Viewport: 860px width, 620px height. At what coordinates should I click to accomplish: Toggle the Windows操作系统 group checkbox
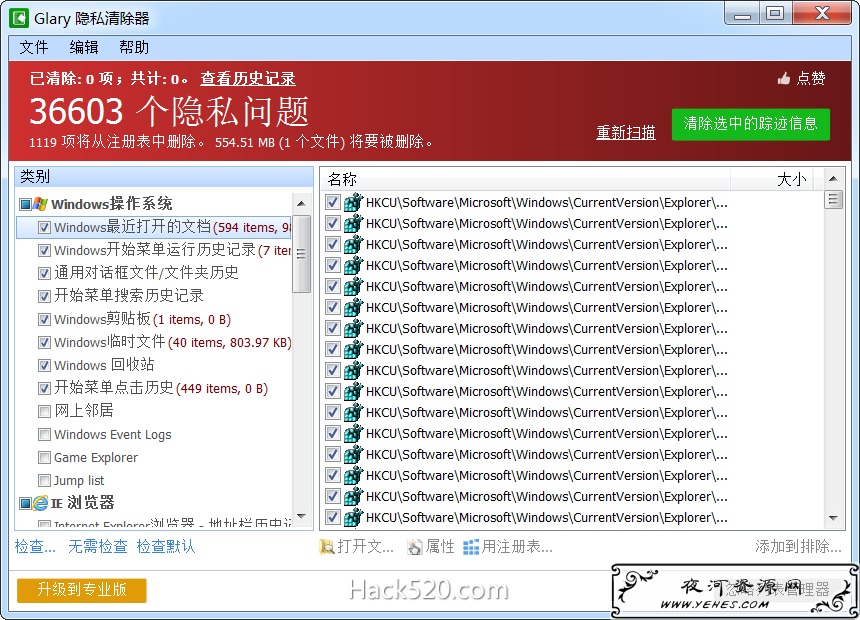[25, 205]
